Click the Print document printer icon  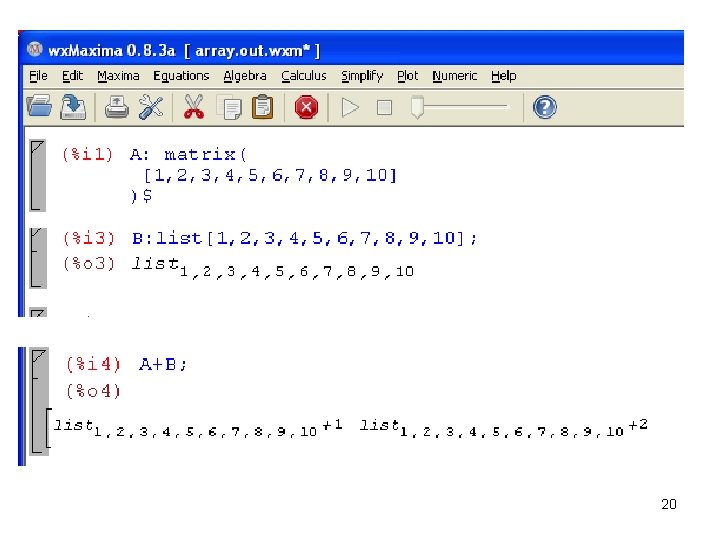(x=117, y=107)
